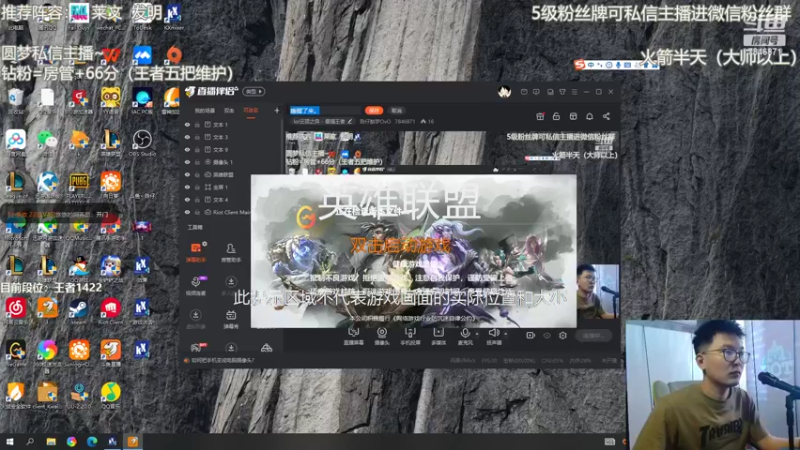Add 摄像头 camera source
The height and width of the screenshot is (450, 800).
[x=382, y=336]
